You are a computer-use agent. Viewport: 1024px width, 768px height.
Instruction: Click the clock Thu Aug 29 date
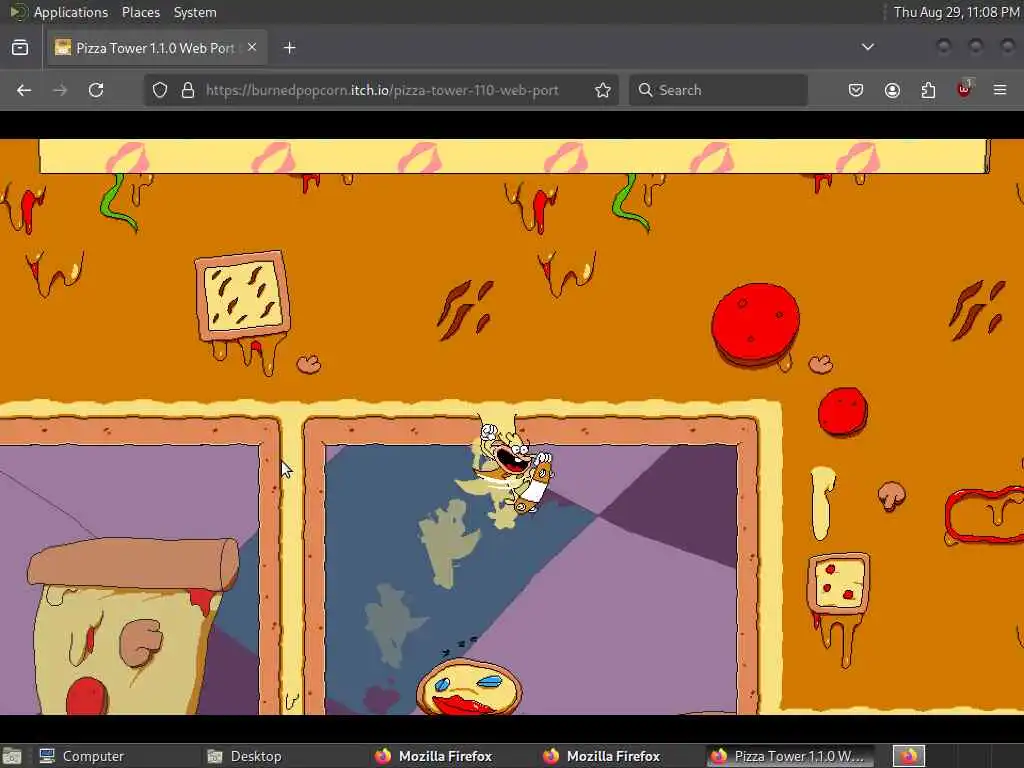(956, 12)
